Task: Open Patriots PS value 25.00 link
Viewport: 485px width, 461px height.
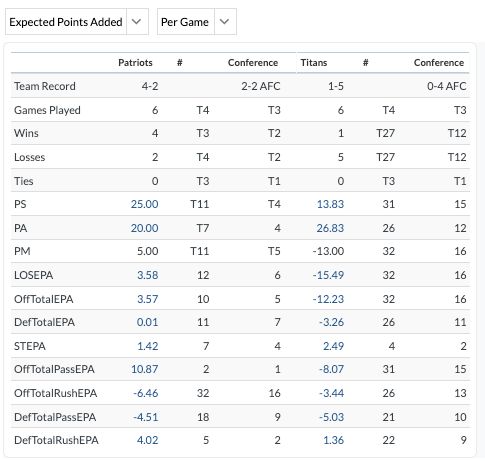Action: (144, 204)
